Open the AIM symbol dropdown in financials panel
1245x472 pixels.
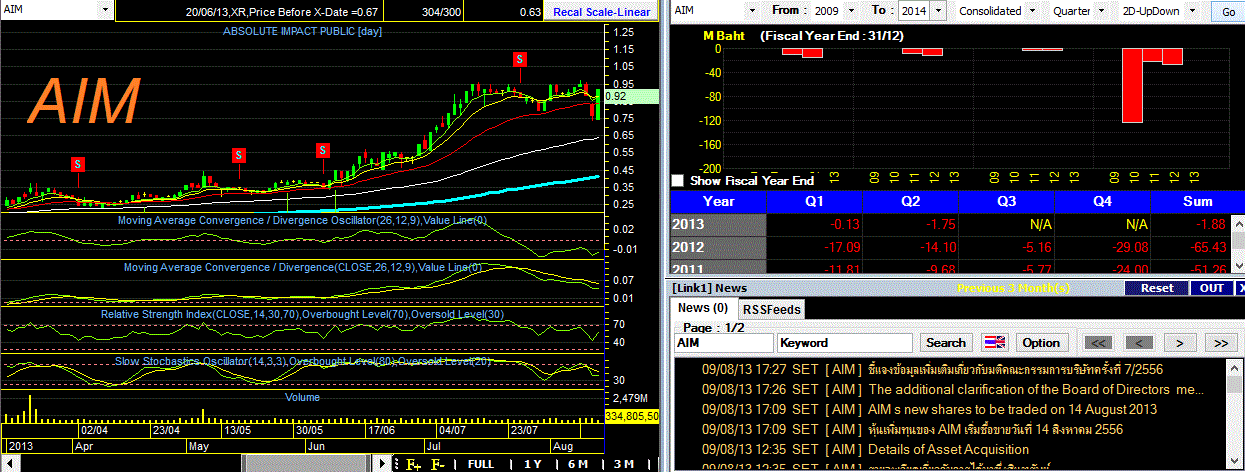754,11
